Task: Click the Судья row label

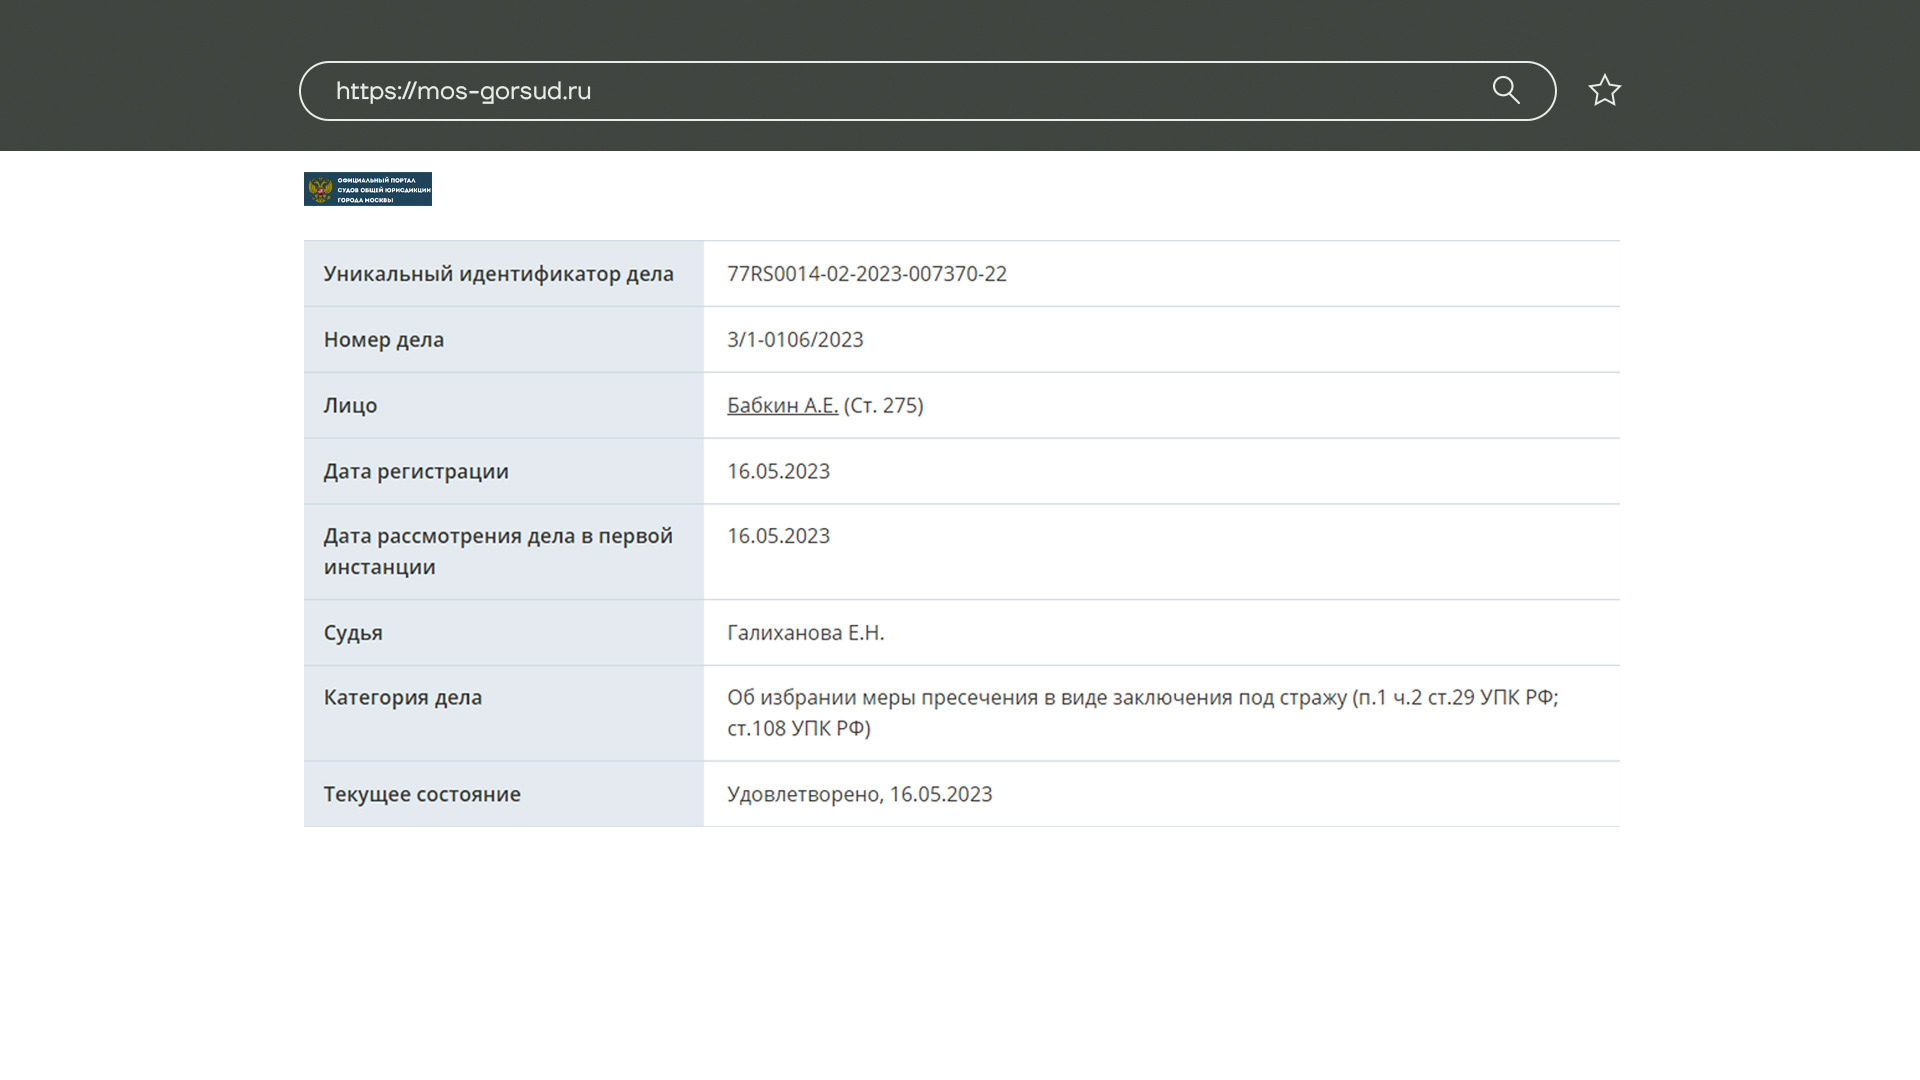Action: (x=352, y=633)
